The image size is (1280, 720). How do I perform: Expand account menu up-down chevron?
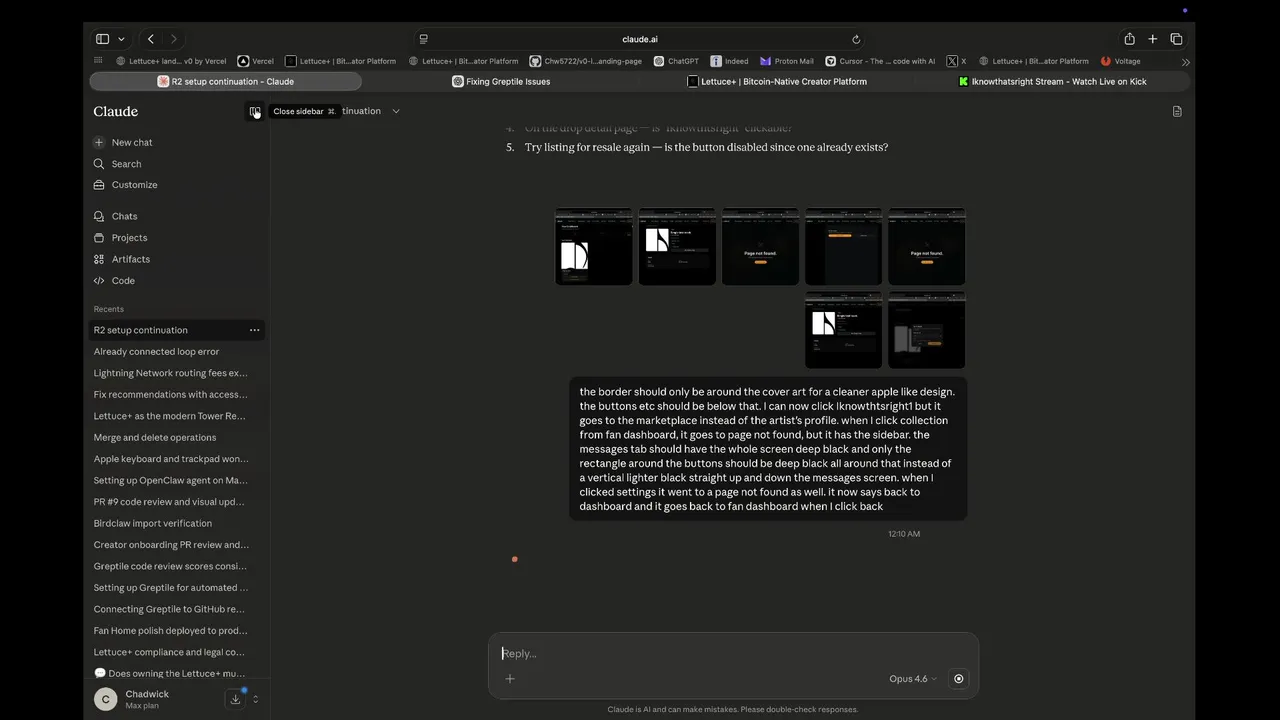(x=256, y=699)
